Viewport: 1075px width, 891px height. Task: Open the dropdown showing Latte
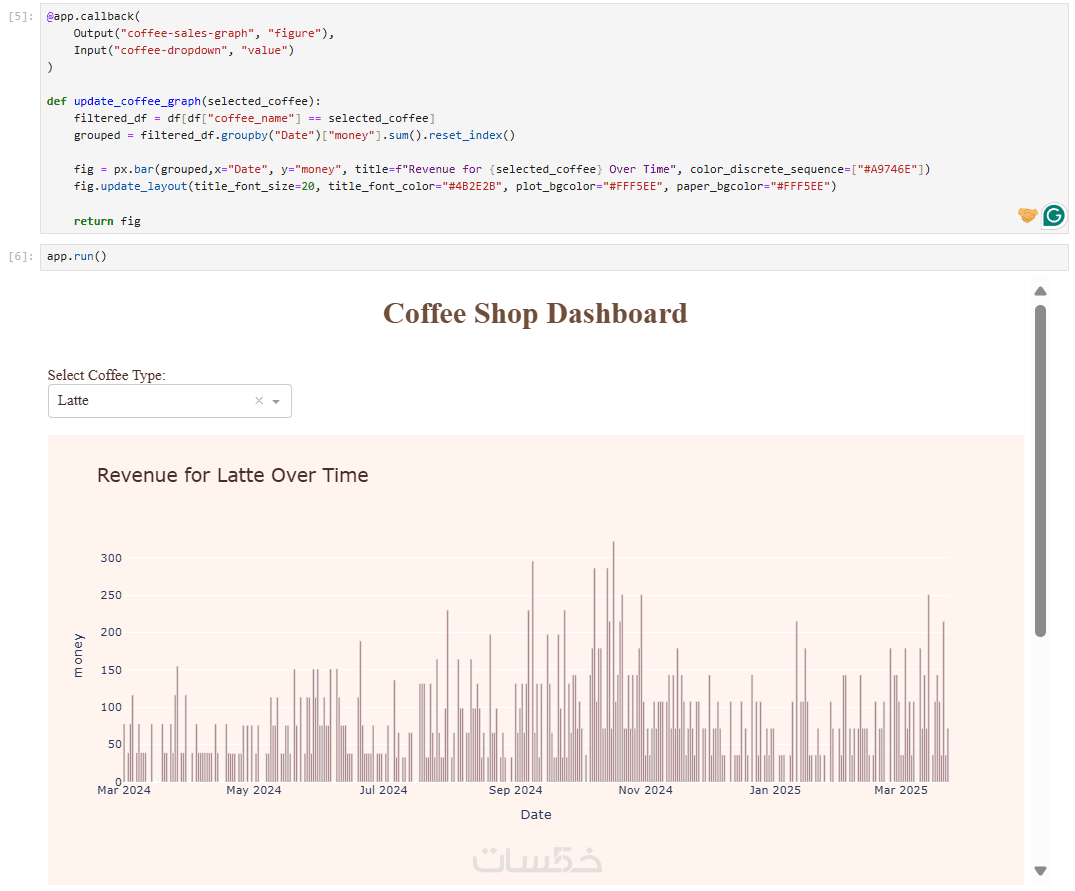coord(150,401)
